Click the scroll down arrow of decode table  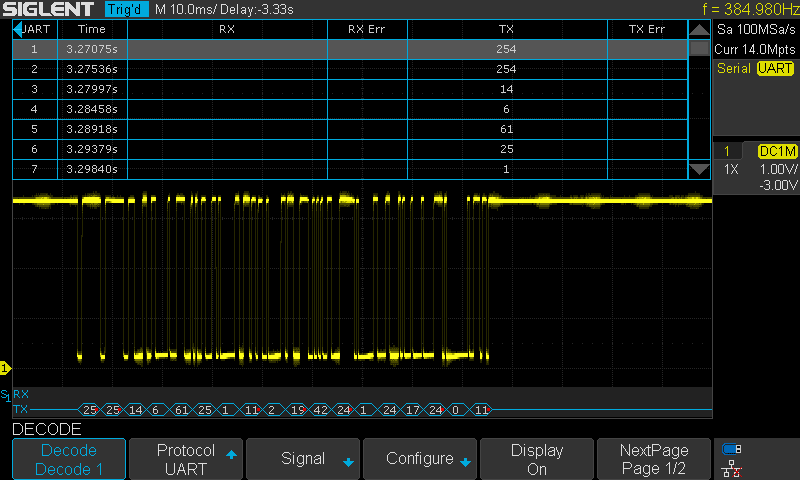click(x=699, y=169)
